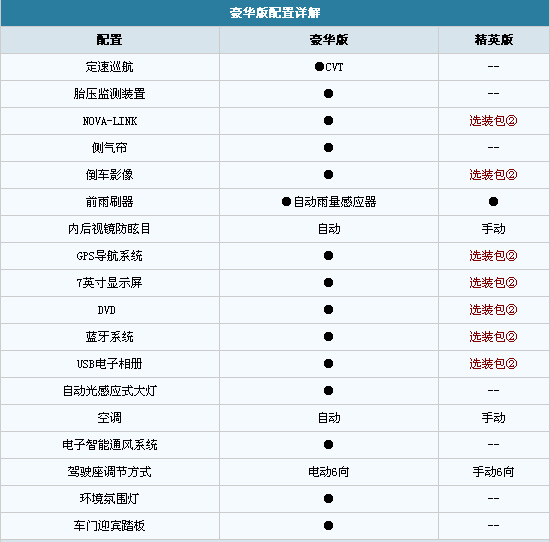550x542 pixels.
Task: Click 选装包② link in the DVD row
Action: [x=493, y=310]
